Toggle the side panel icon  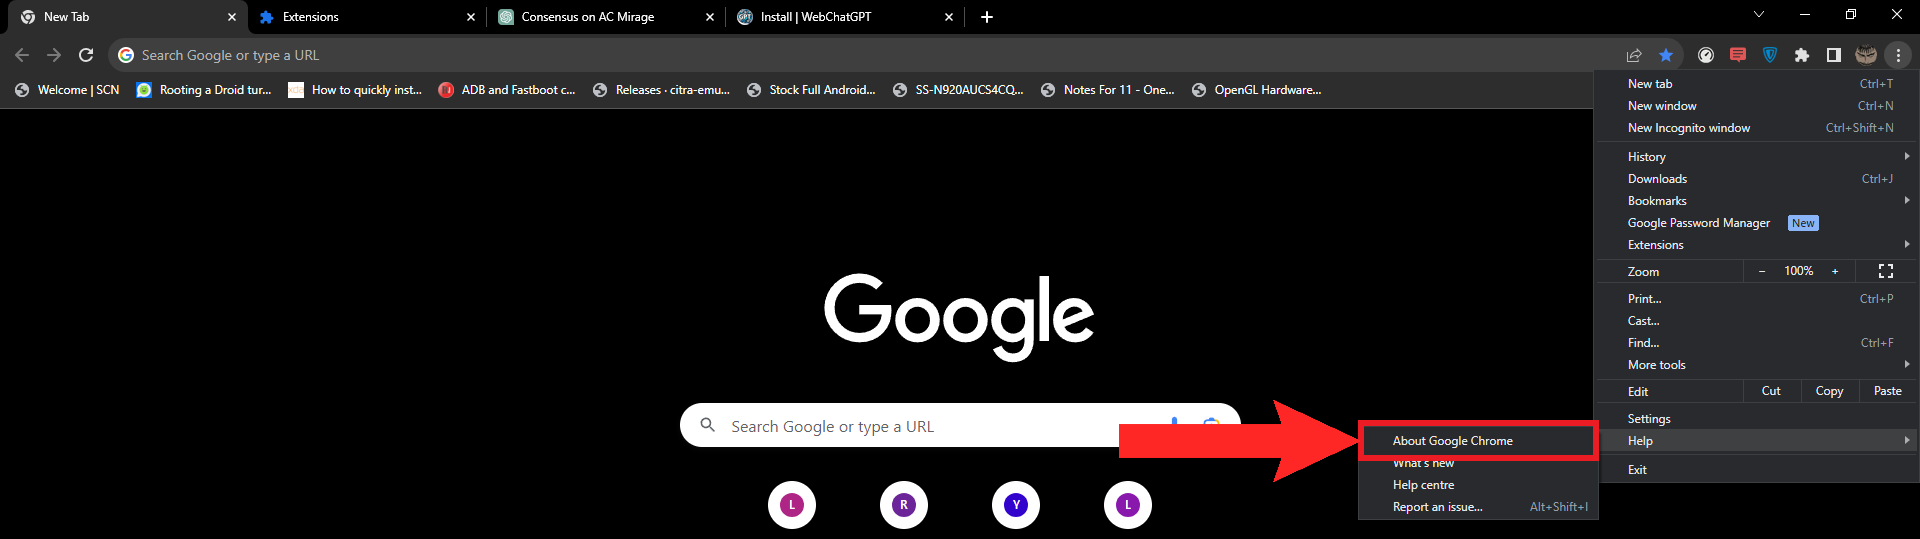[1834, 55]
